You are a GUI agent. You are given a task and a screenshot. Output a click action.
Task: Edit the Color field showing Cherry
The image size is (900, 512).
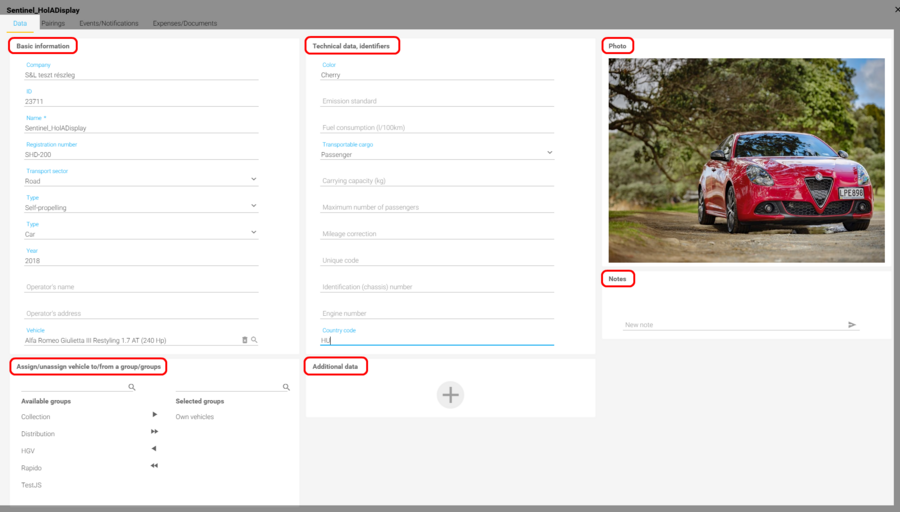click(x=437, y=75)
